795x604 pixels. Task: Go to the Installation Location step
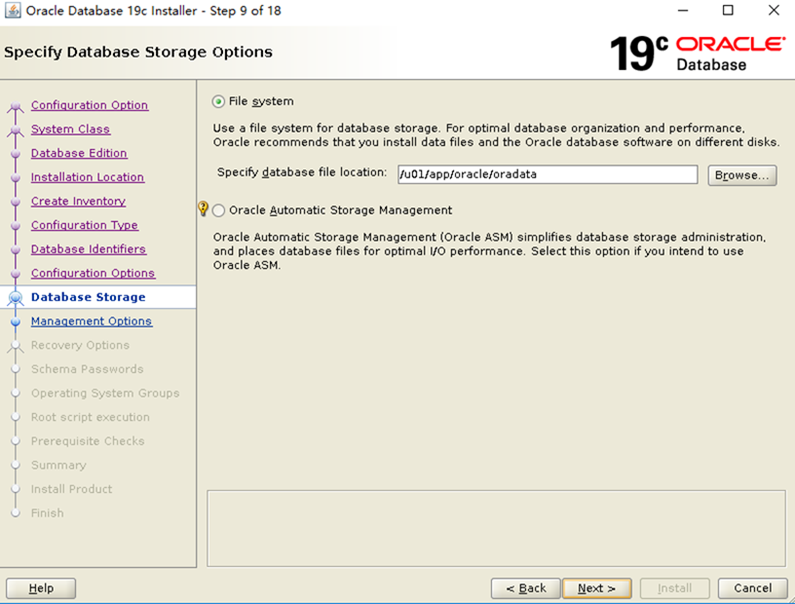click(x=87, y=177)
